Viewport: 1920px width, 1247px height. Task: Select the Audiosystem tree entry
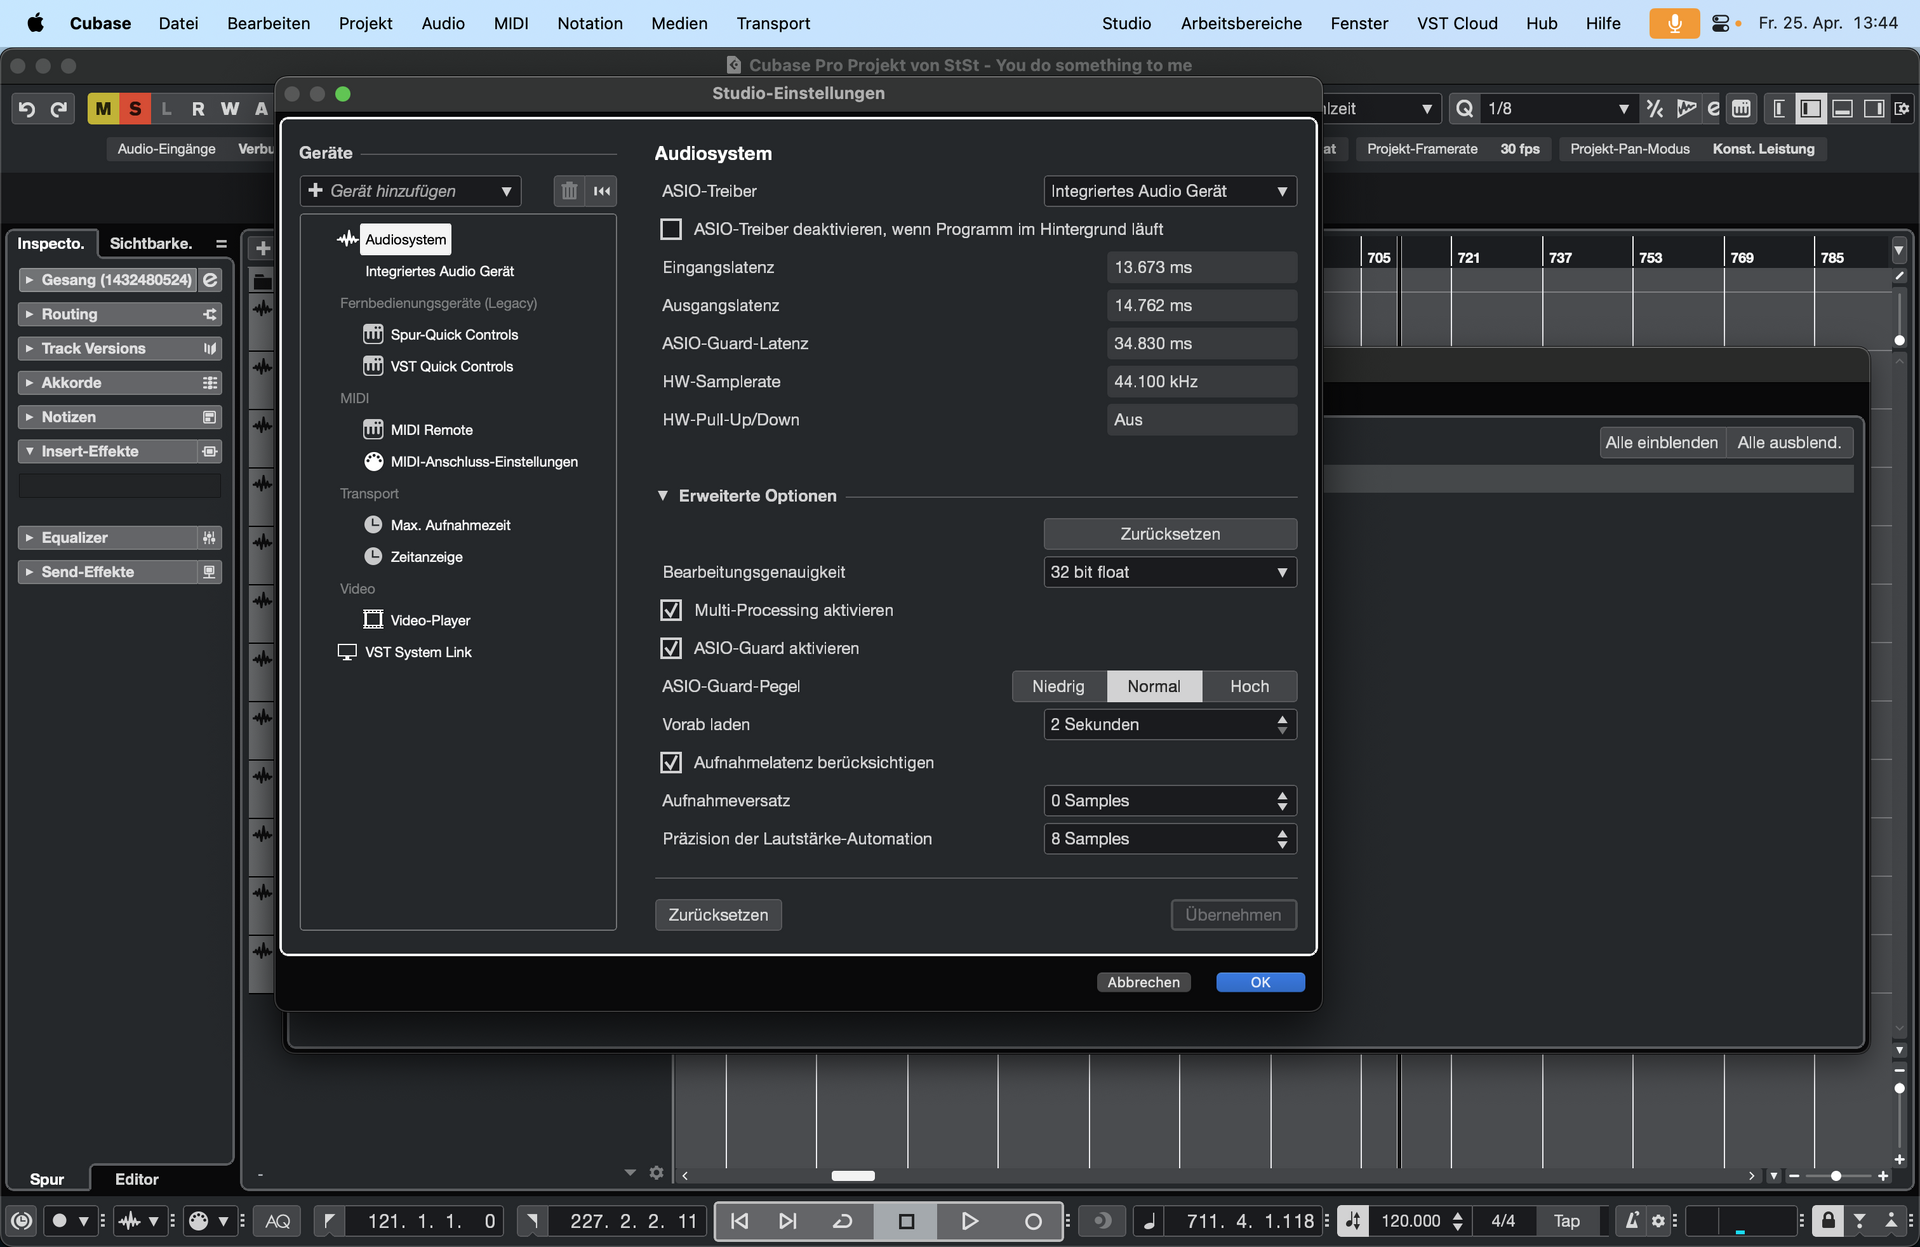(x=405, y=239)
